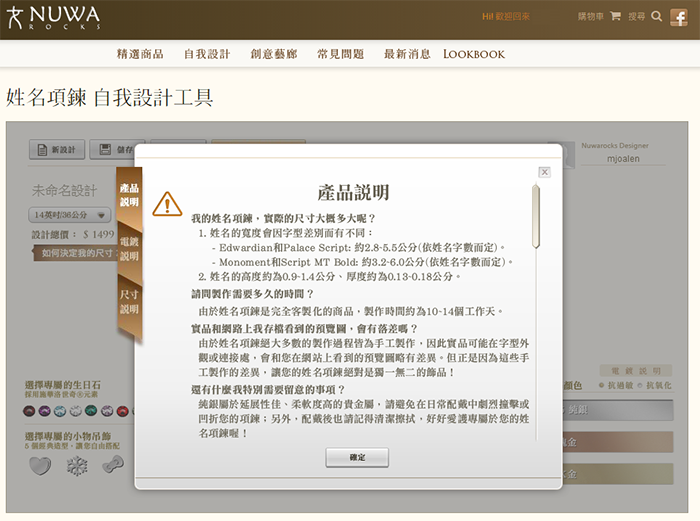This screenshot has height=521, width=700.
Task: Click the search magnifier icon
Action: coord(656,17)
